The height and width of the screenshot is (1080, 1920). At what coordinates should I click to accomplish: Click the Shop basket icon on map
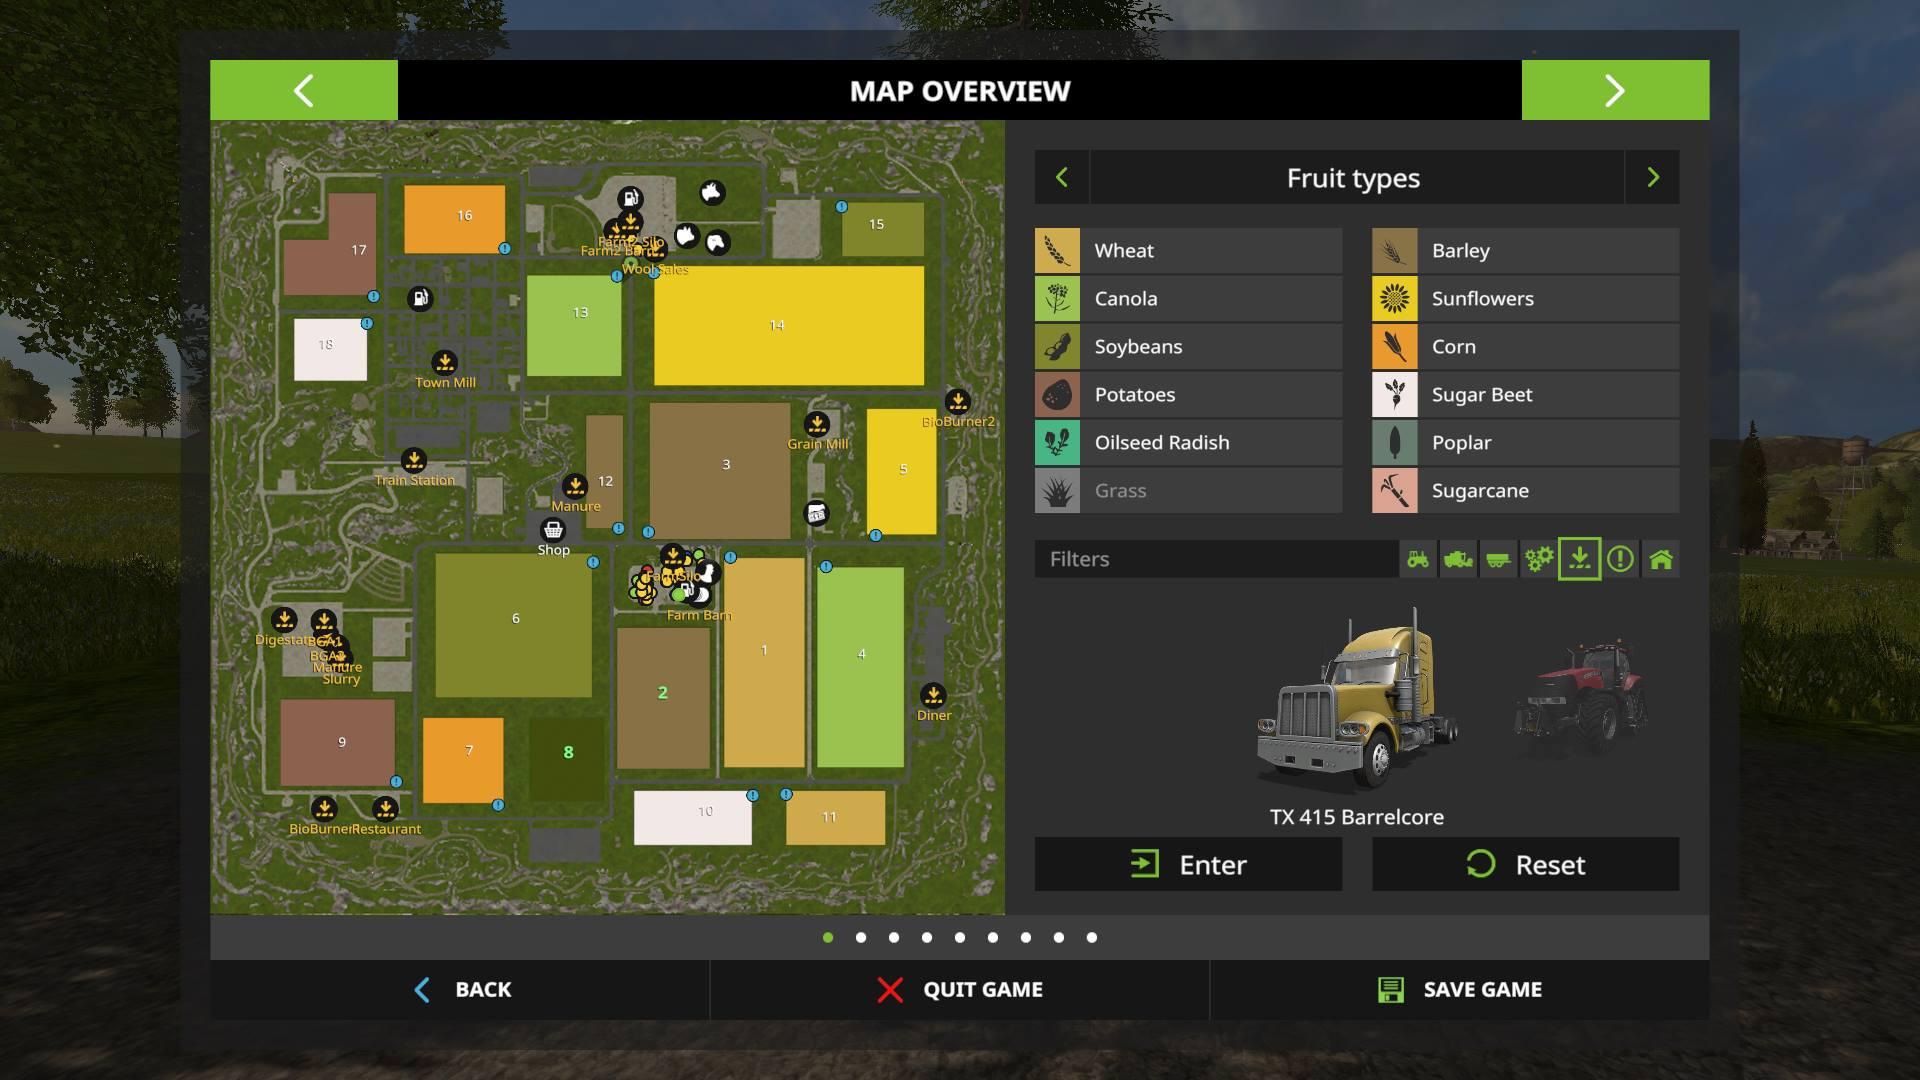click(553, 530)
